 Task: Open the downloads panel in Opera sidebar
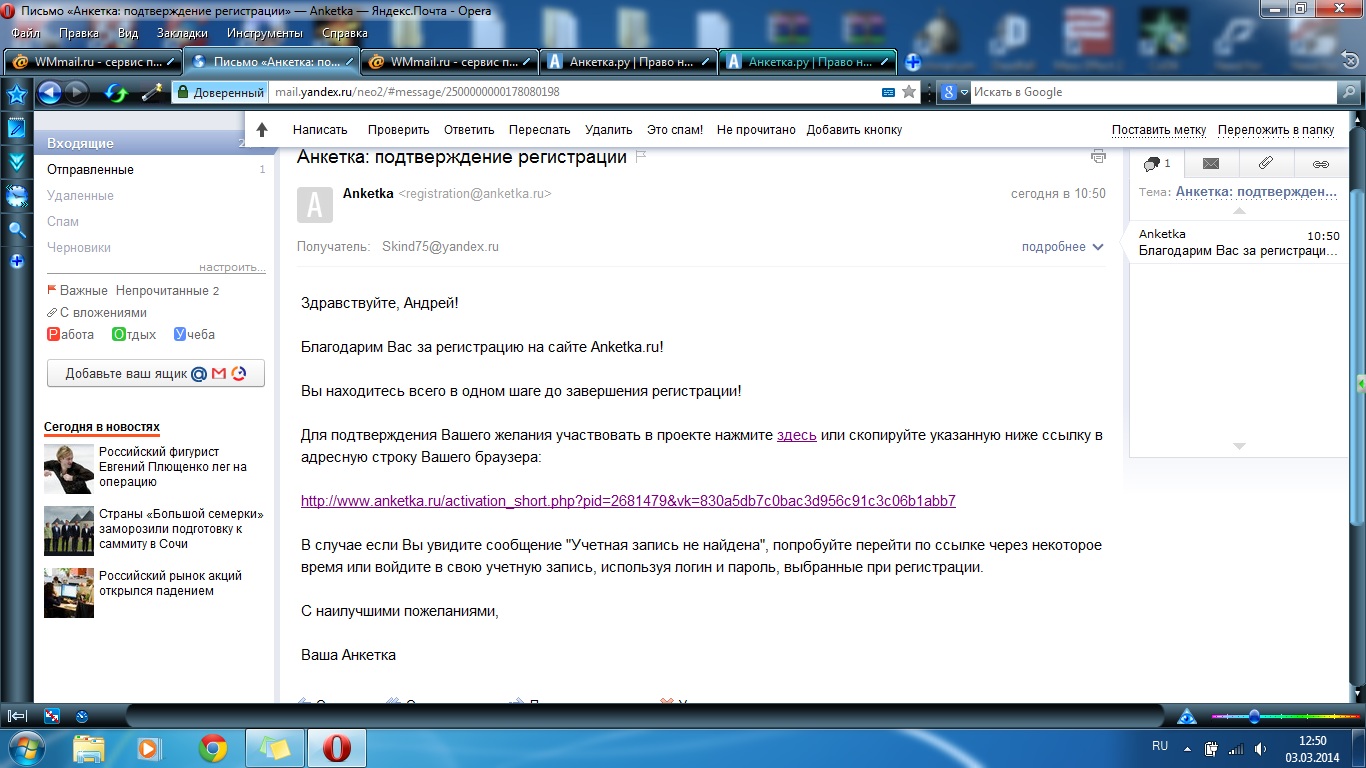pos(16,162)
